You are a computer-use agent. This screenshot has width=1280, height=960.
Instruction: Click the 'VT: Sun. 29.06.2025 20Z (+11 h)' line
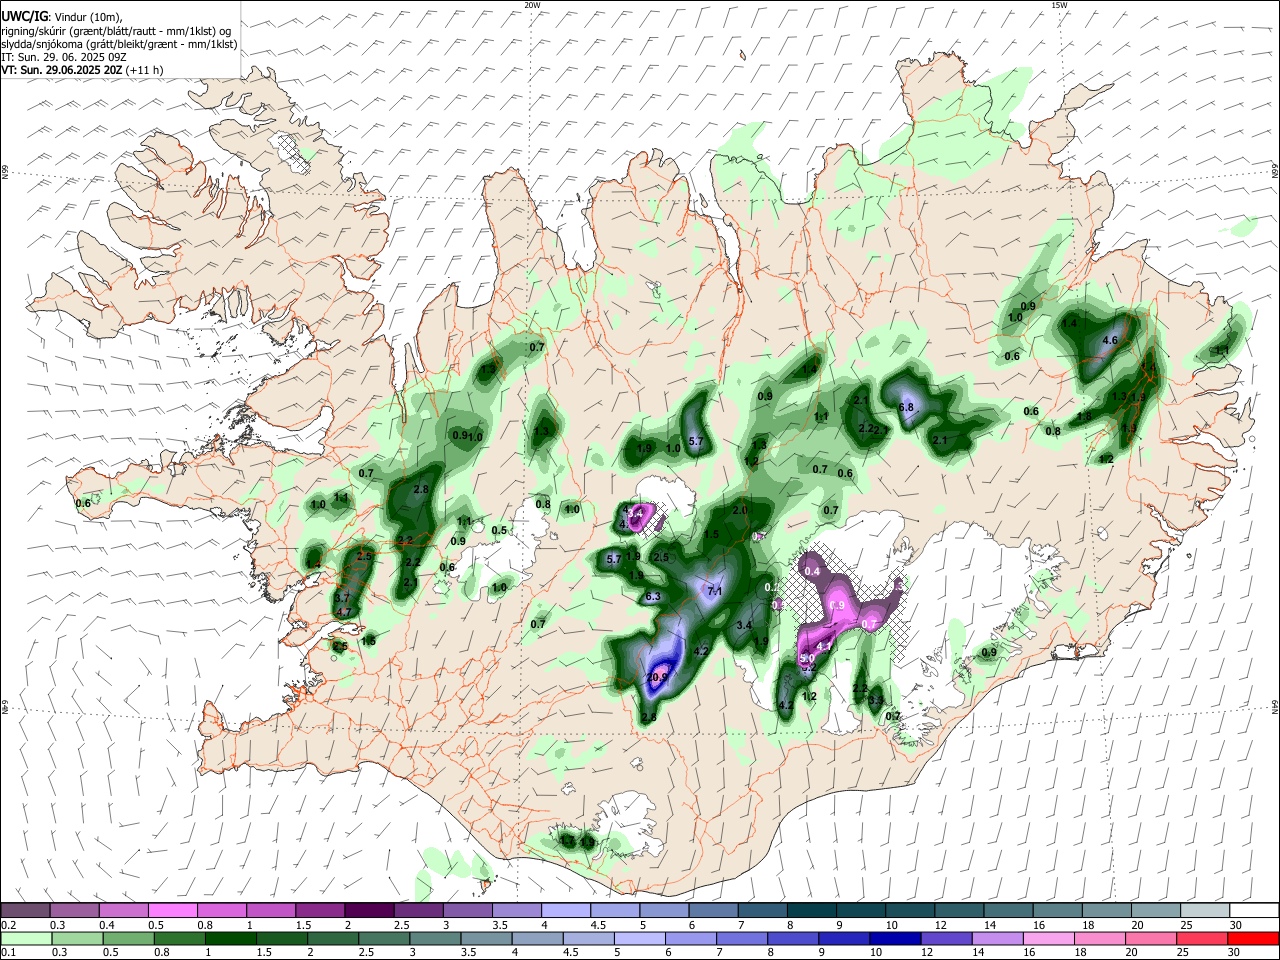coord(82,70)
